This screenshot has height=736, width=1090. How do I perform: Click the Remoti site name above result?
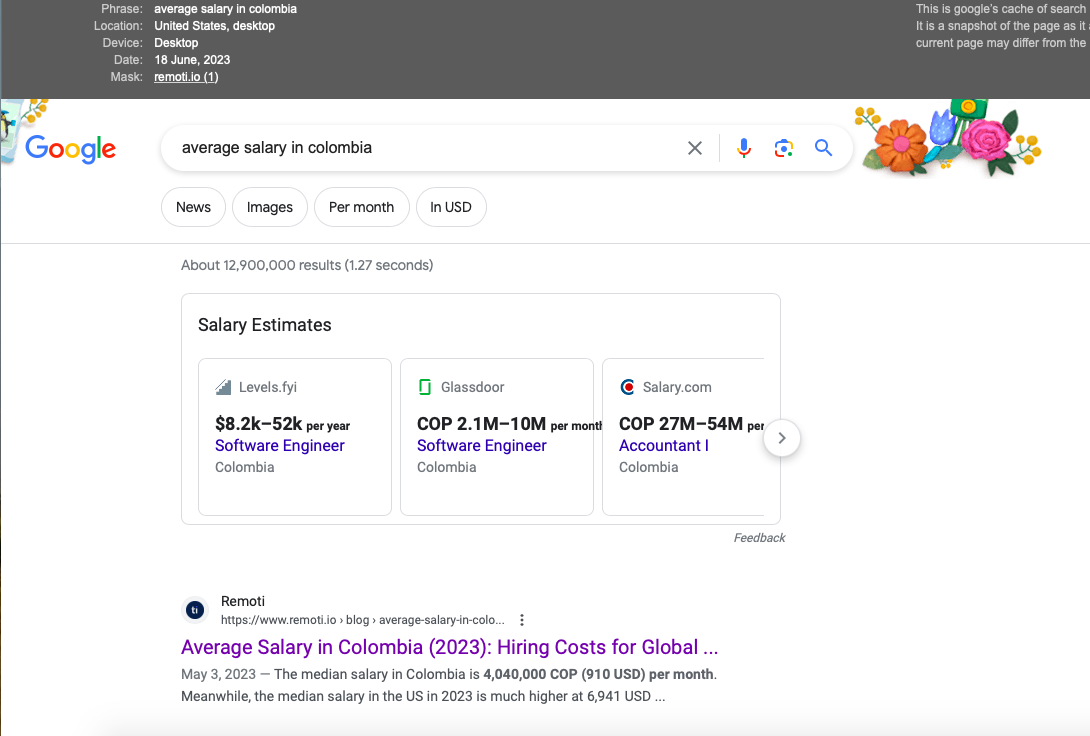[243, 601]
